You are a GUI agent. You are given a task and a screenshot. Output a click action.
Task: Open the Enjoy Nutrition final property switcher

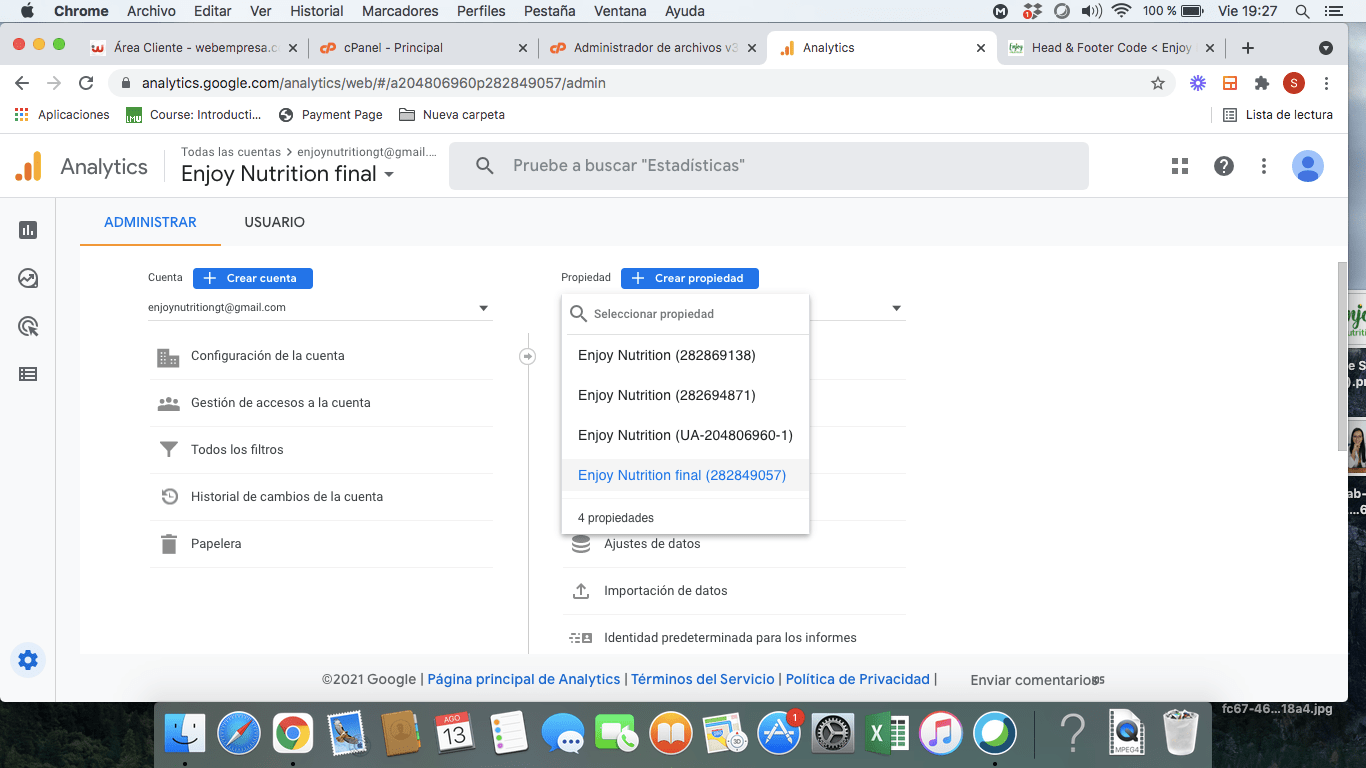pos(288,174)
